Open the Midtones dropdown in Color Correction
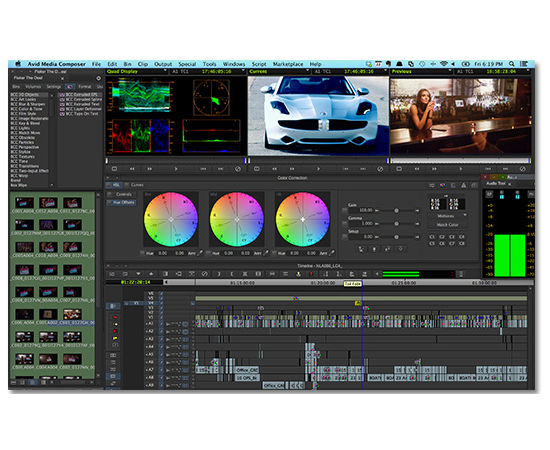The image size is (550, 450). coord(448,216)
